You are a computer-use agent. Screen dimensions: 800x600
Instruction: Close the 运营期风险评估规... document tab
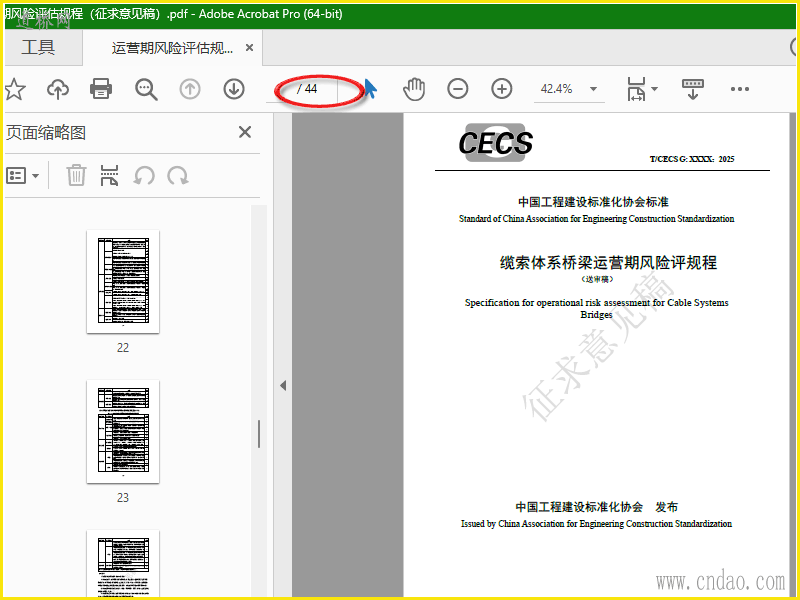(249, 47)
